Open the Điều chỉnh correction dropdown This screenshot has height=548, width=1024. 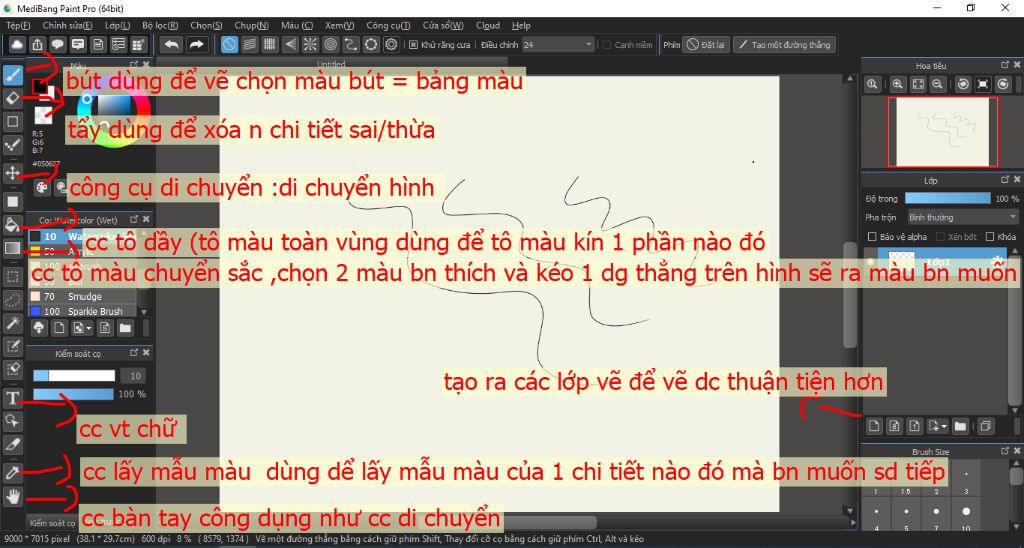click(558, 44)
